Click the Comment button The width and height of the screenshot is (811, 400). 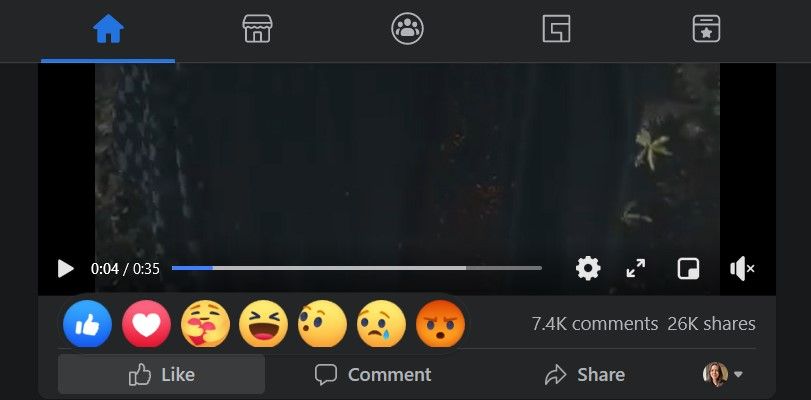pos(373,374)
